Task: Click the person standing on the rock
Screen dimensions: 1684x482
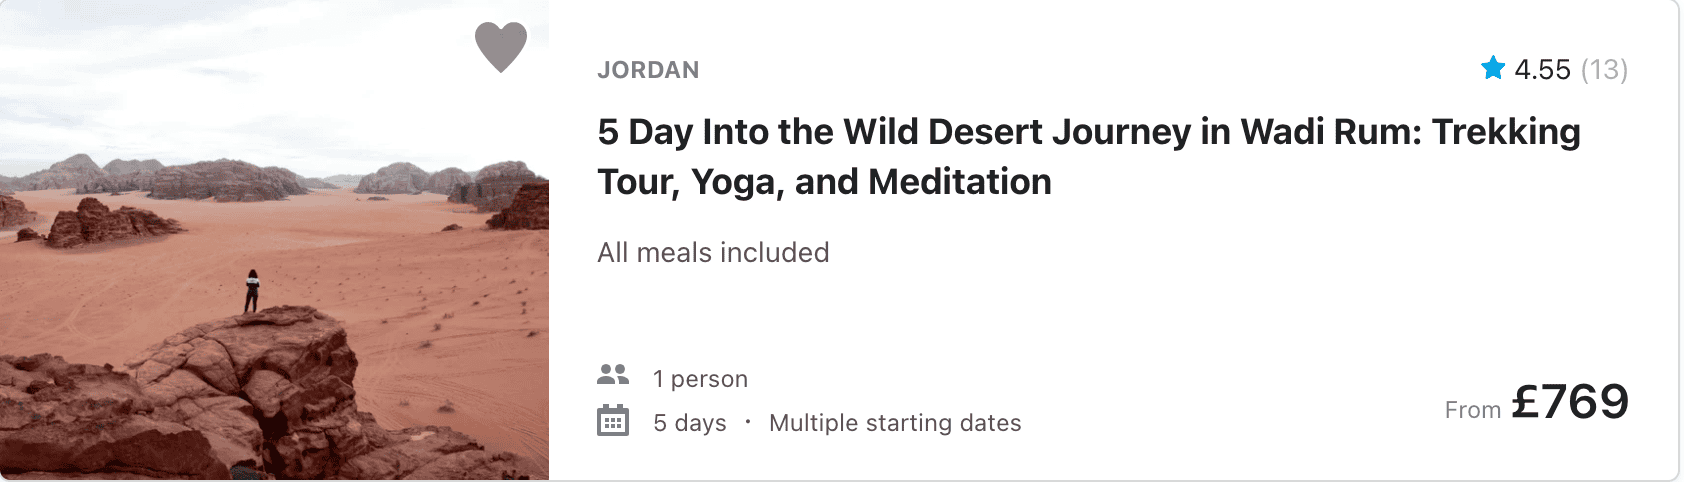Action: tap(252, 291)
